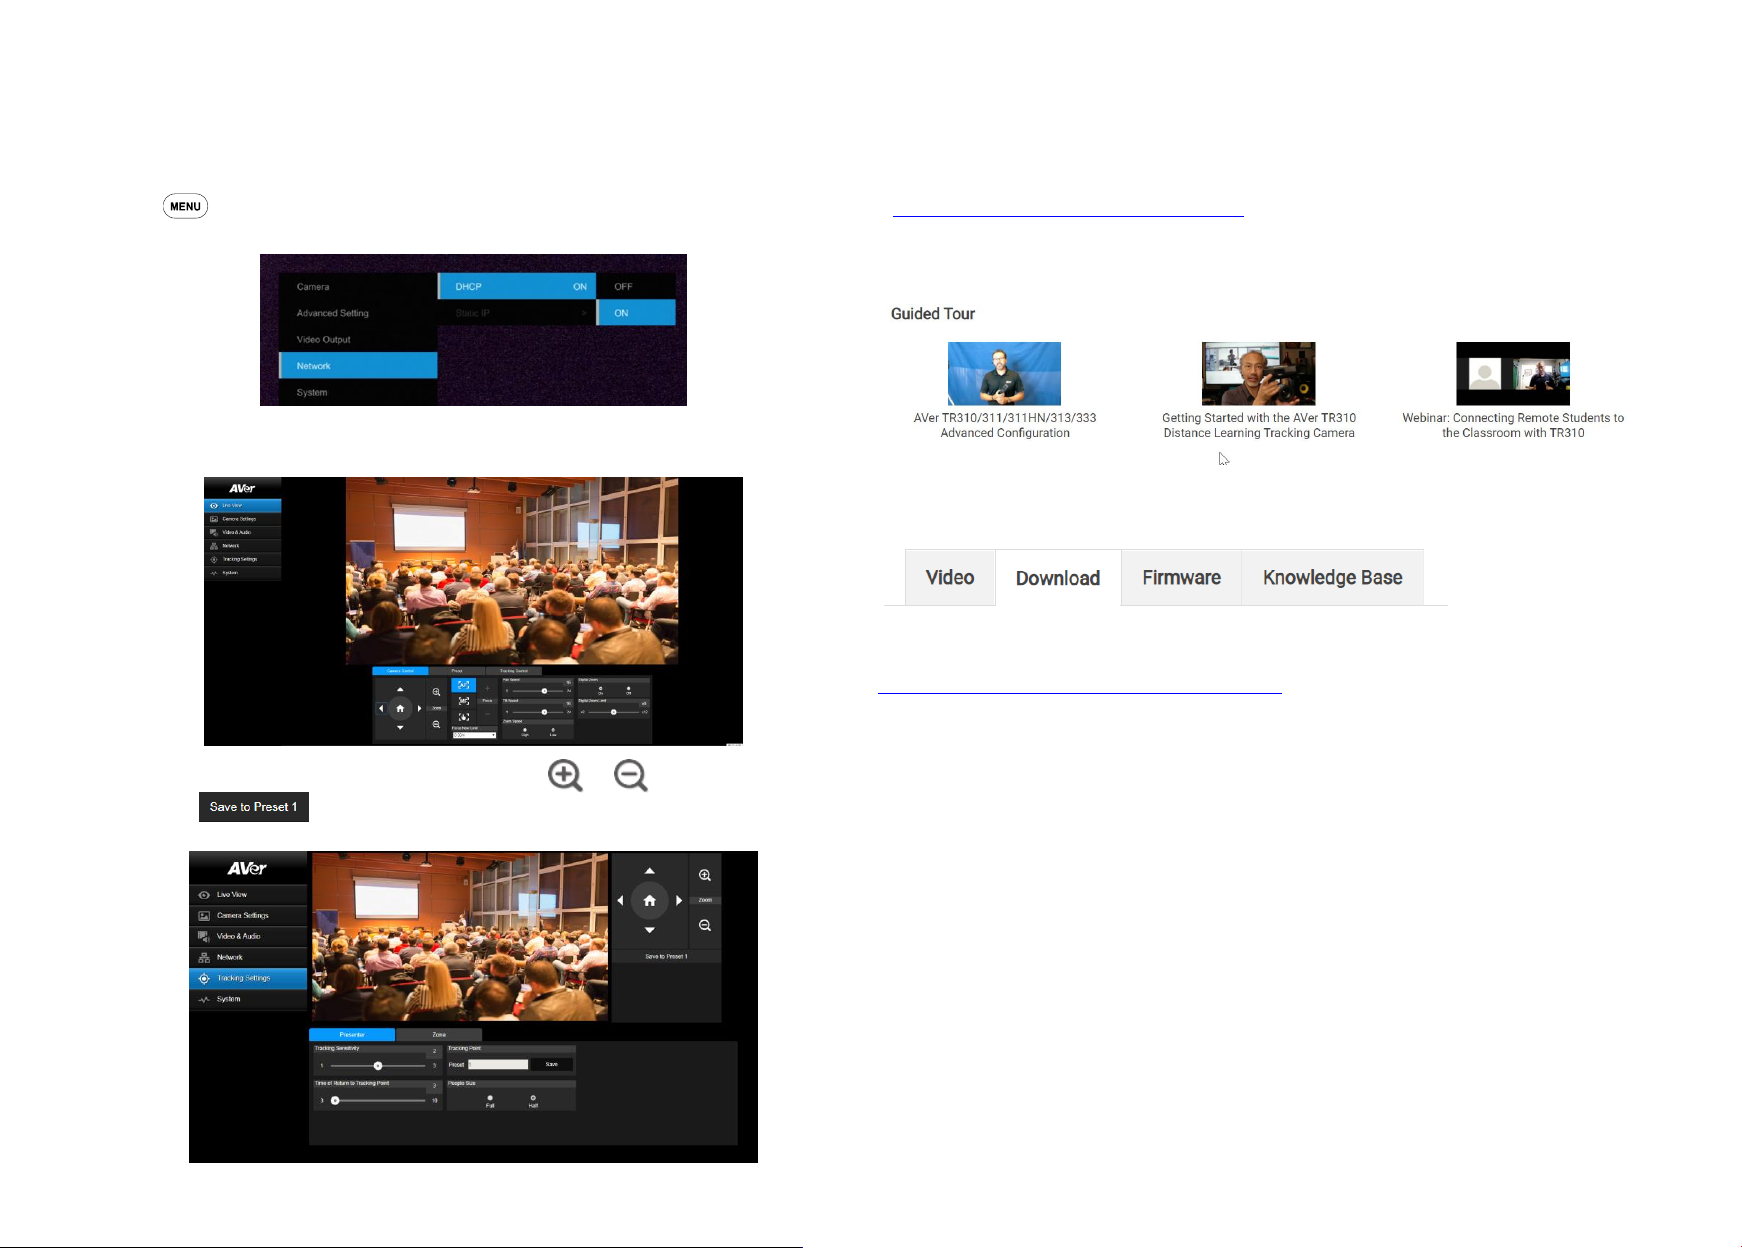Click zoom-in magnifier beside the Tracking Settings video

[705, 875]
